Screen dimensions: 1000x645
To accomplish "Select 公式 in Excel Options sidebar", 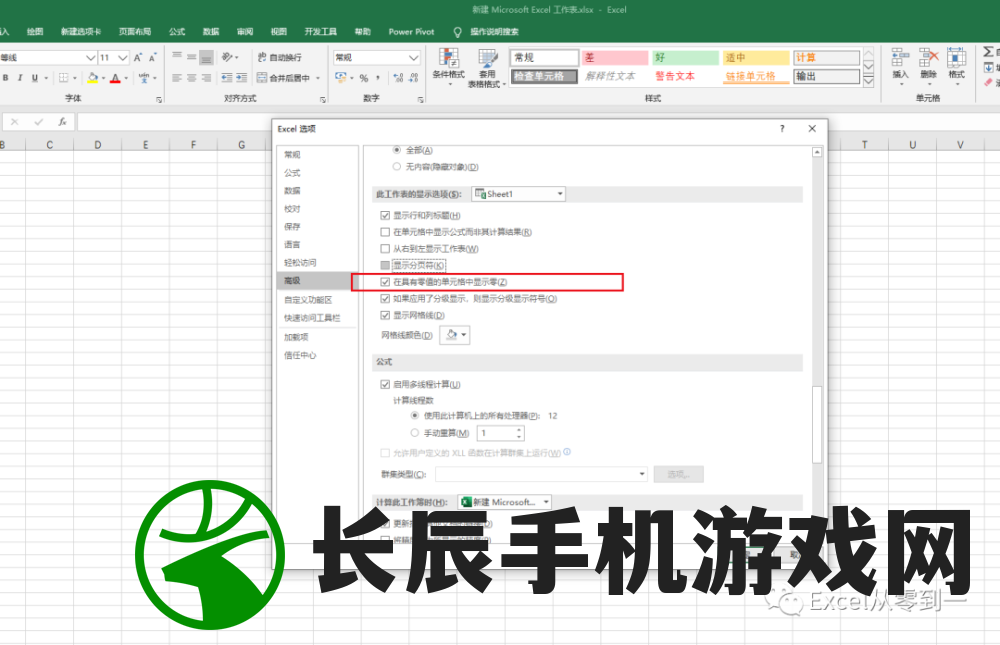I will coord(292,173).
